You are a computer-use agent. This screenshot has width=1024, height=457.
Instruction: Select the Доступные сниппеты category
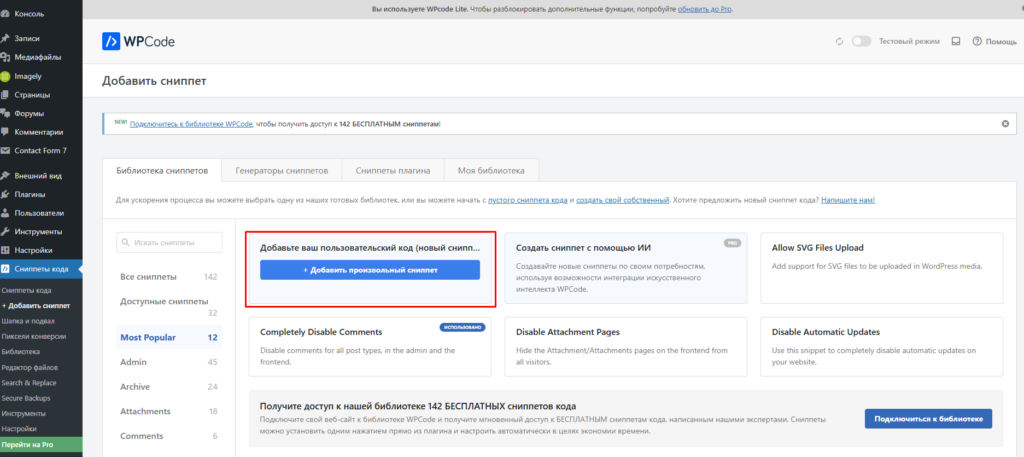tap(169, 307)
